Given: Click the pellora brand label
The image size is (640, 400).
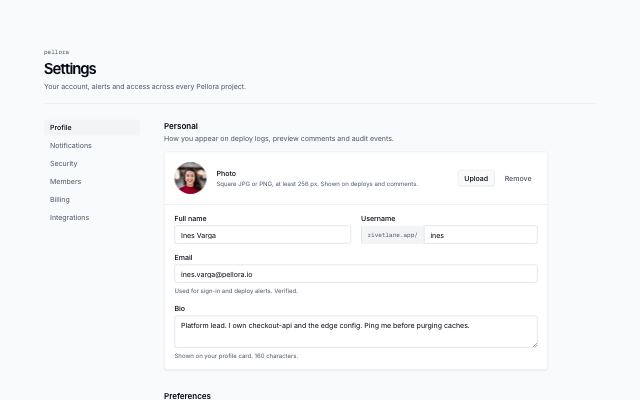Looking at the screenshot, I should [x=56, y=52].
